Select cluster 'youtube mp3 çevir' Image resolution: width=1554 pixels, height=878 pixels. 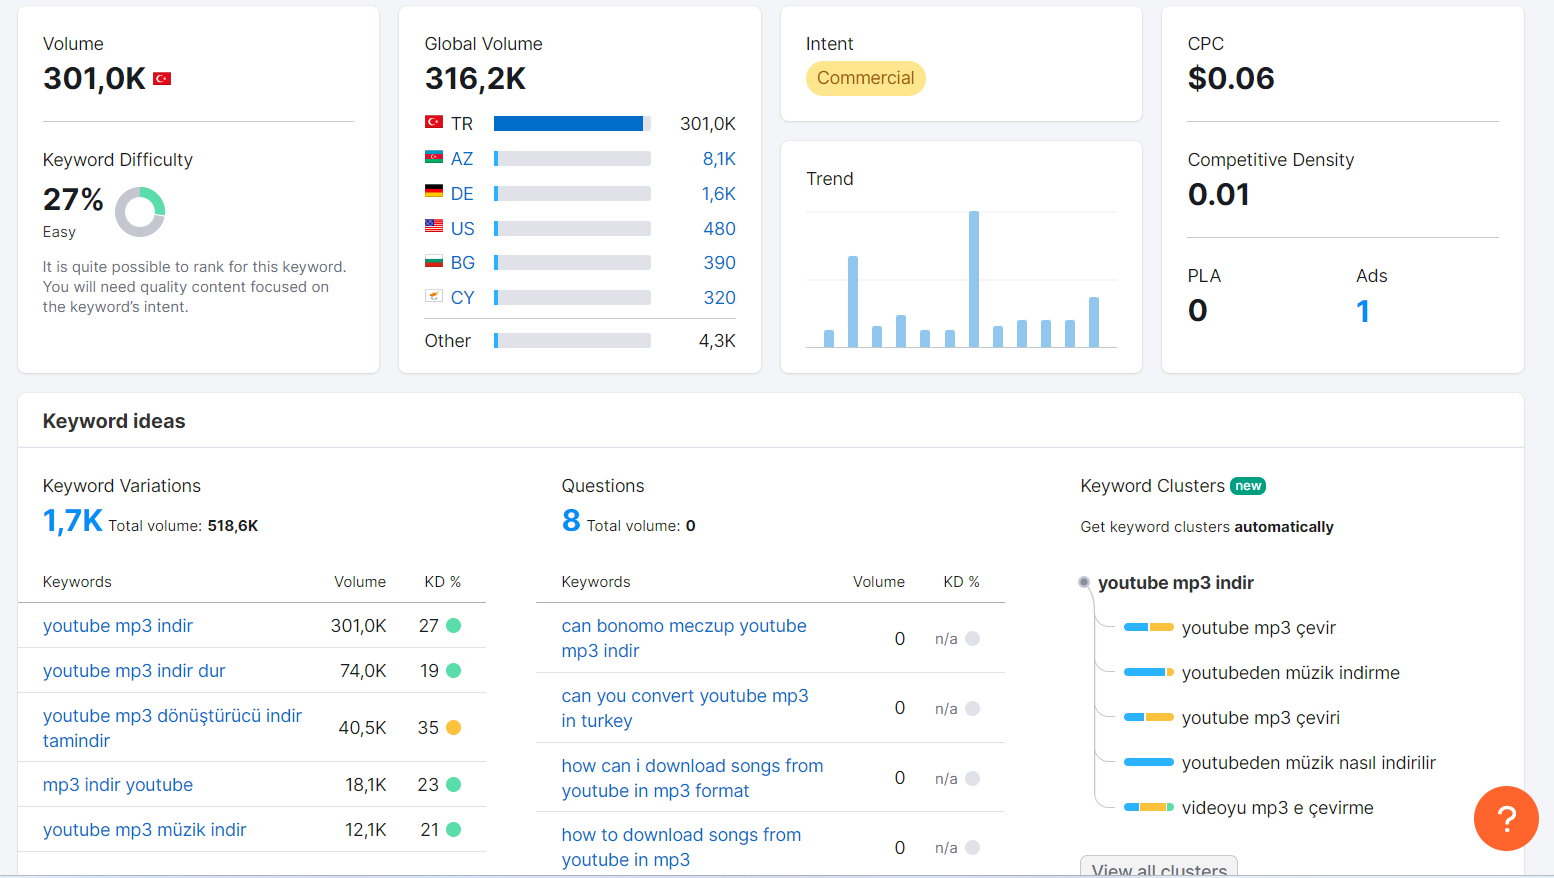coord(1259,628)
